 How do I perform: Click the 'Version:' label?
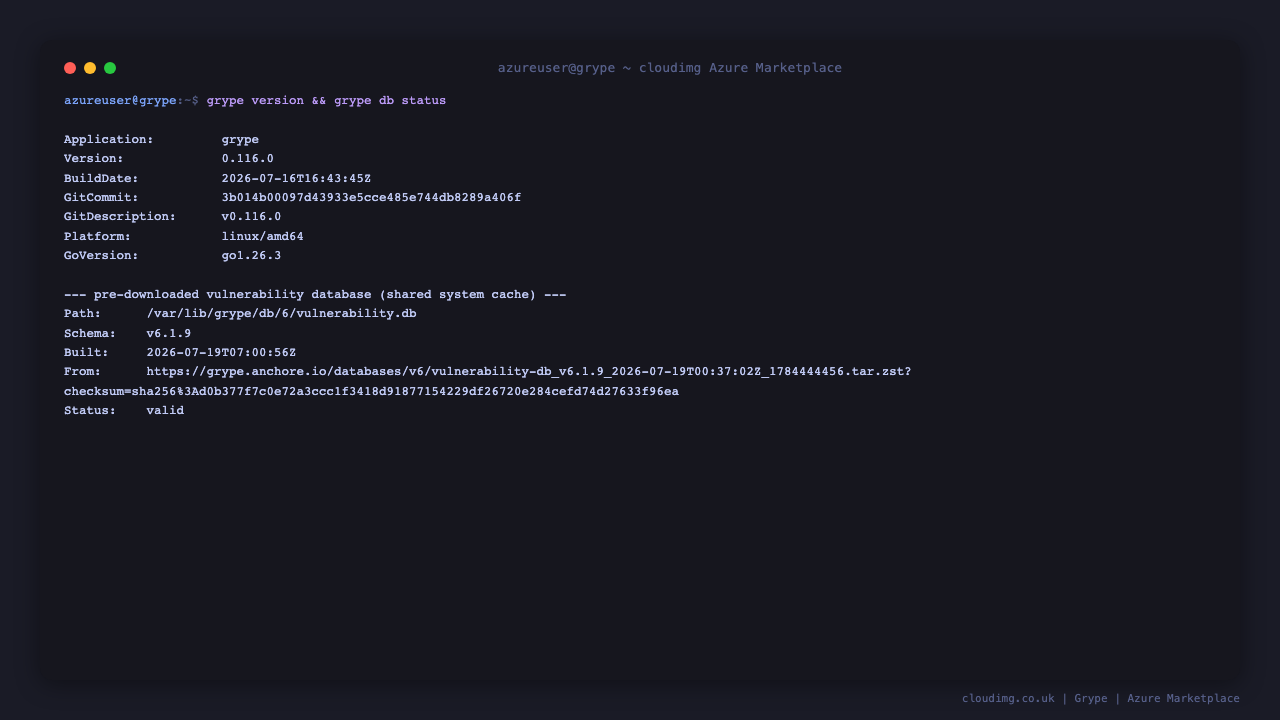click(94, 159)
